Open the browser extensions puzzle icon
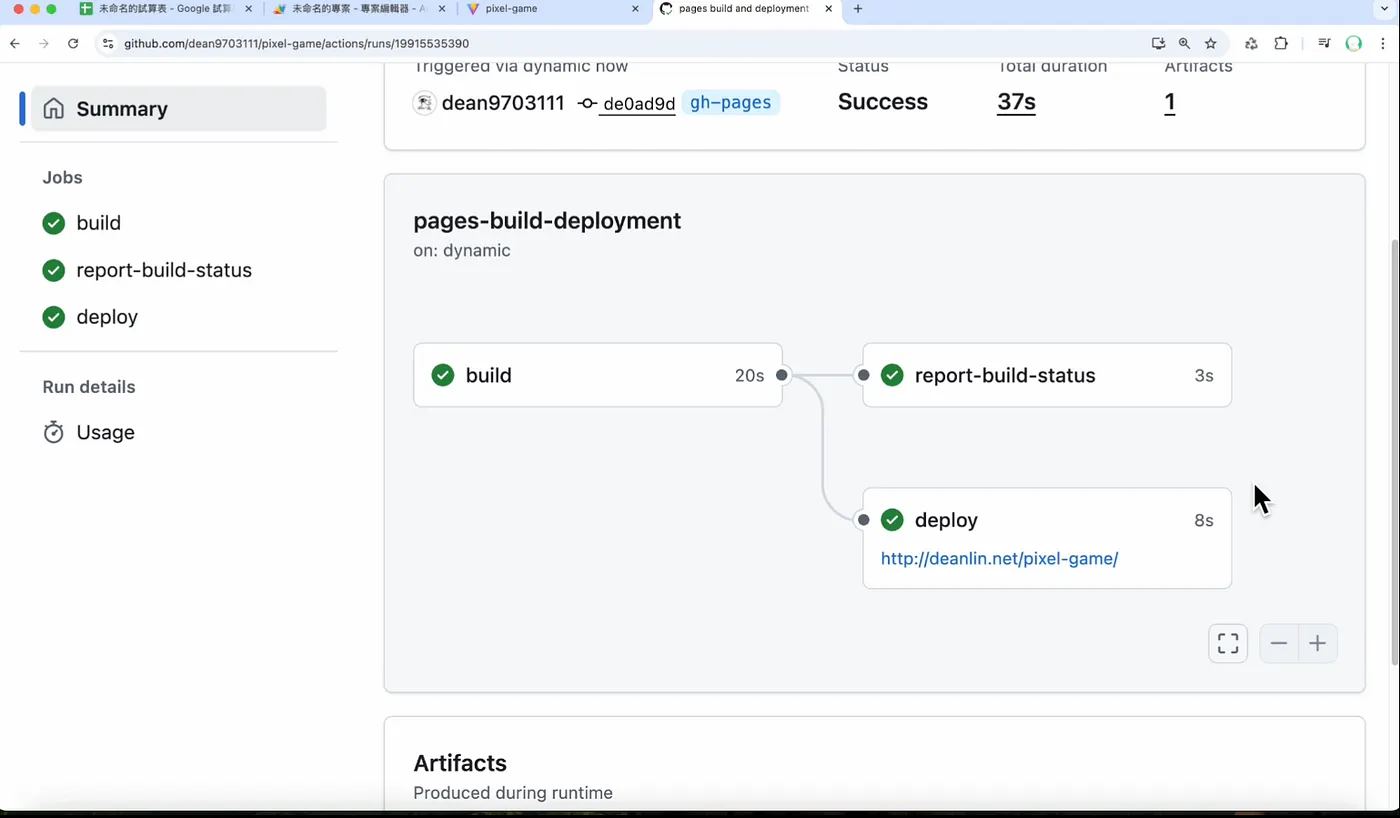This screenshot has height=818, width=1400. click(x=1281, y=44)
